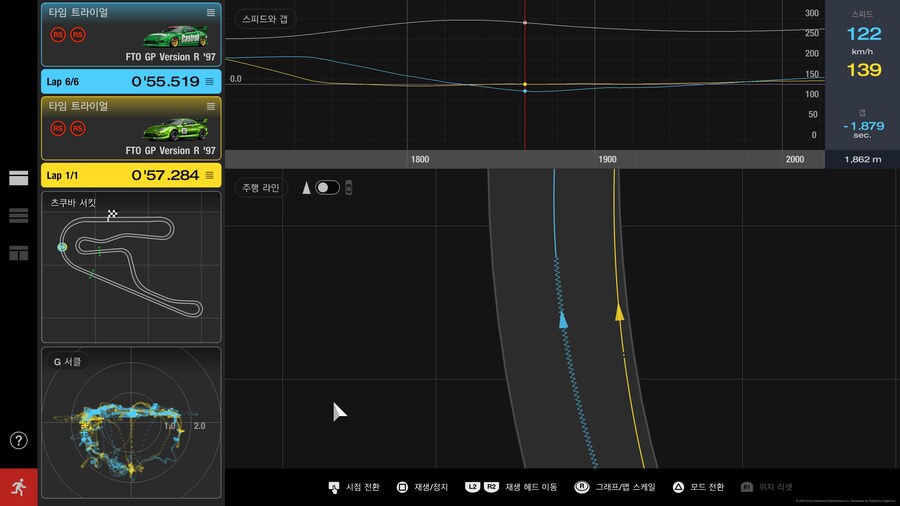Open the lap list for Lap 6/6

(x=210, y=81)
